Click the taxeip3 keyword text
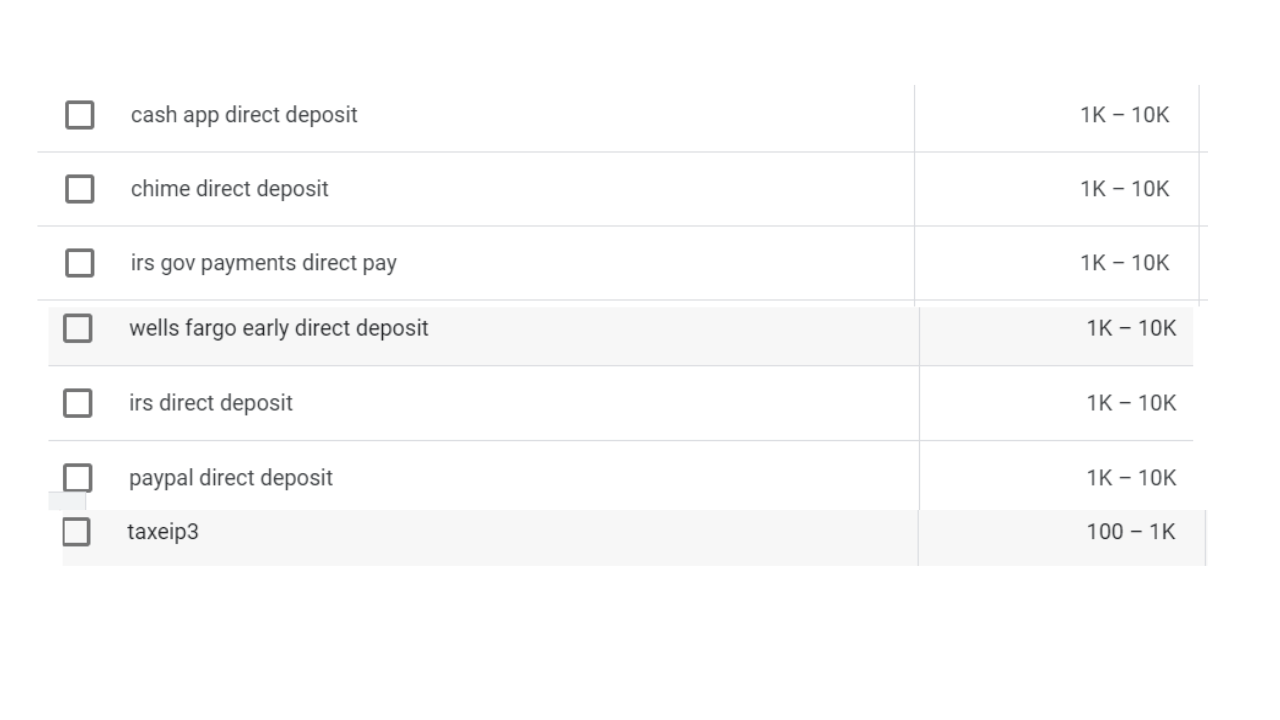Screen dimensions: 1280x720 pos(164,531)
